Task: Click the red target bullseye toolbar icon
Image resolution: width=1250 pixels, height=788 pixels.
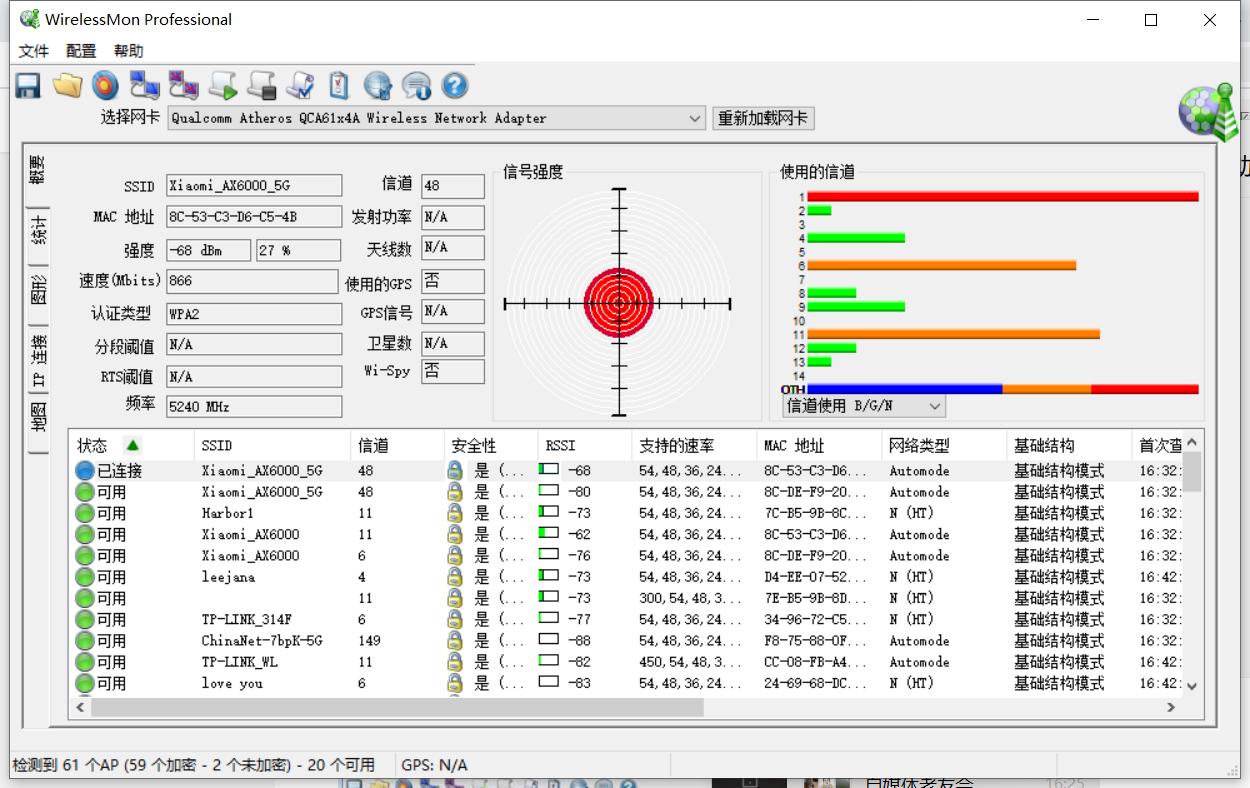Action: (105, 85)
